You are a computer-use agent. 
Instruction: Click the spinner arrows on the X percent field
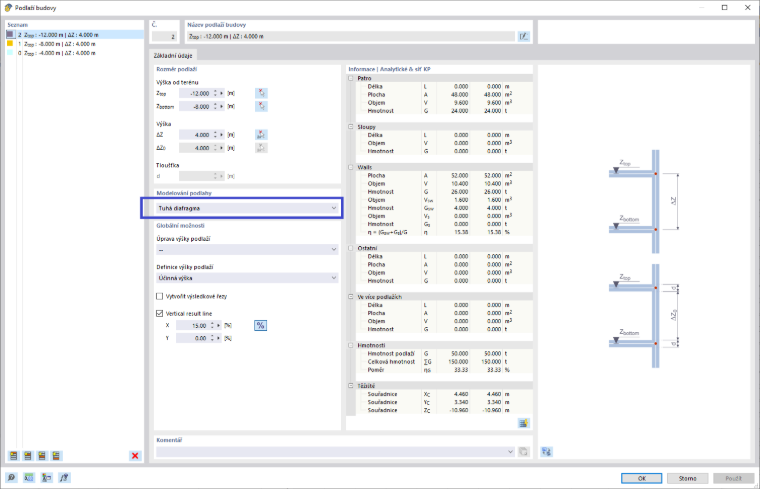212,326
